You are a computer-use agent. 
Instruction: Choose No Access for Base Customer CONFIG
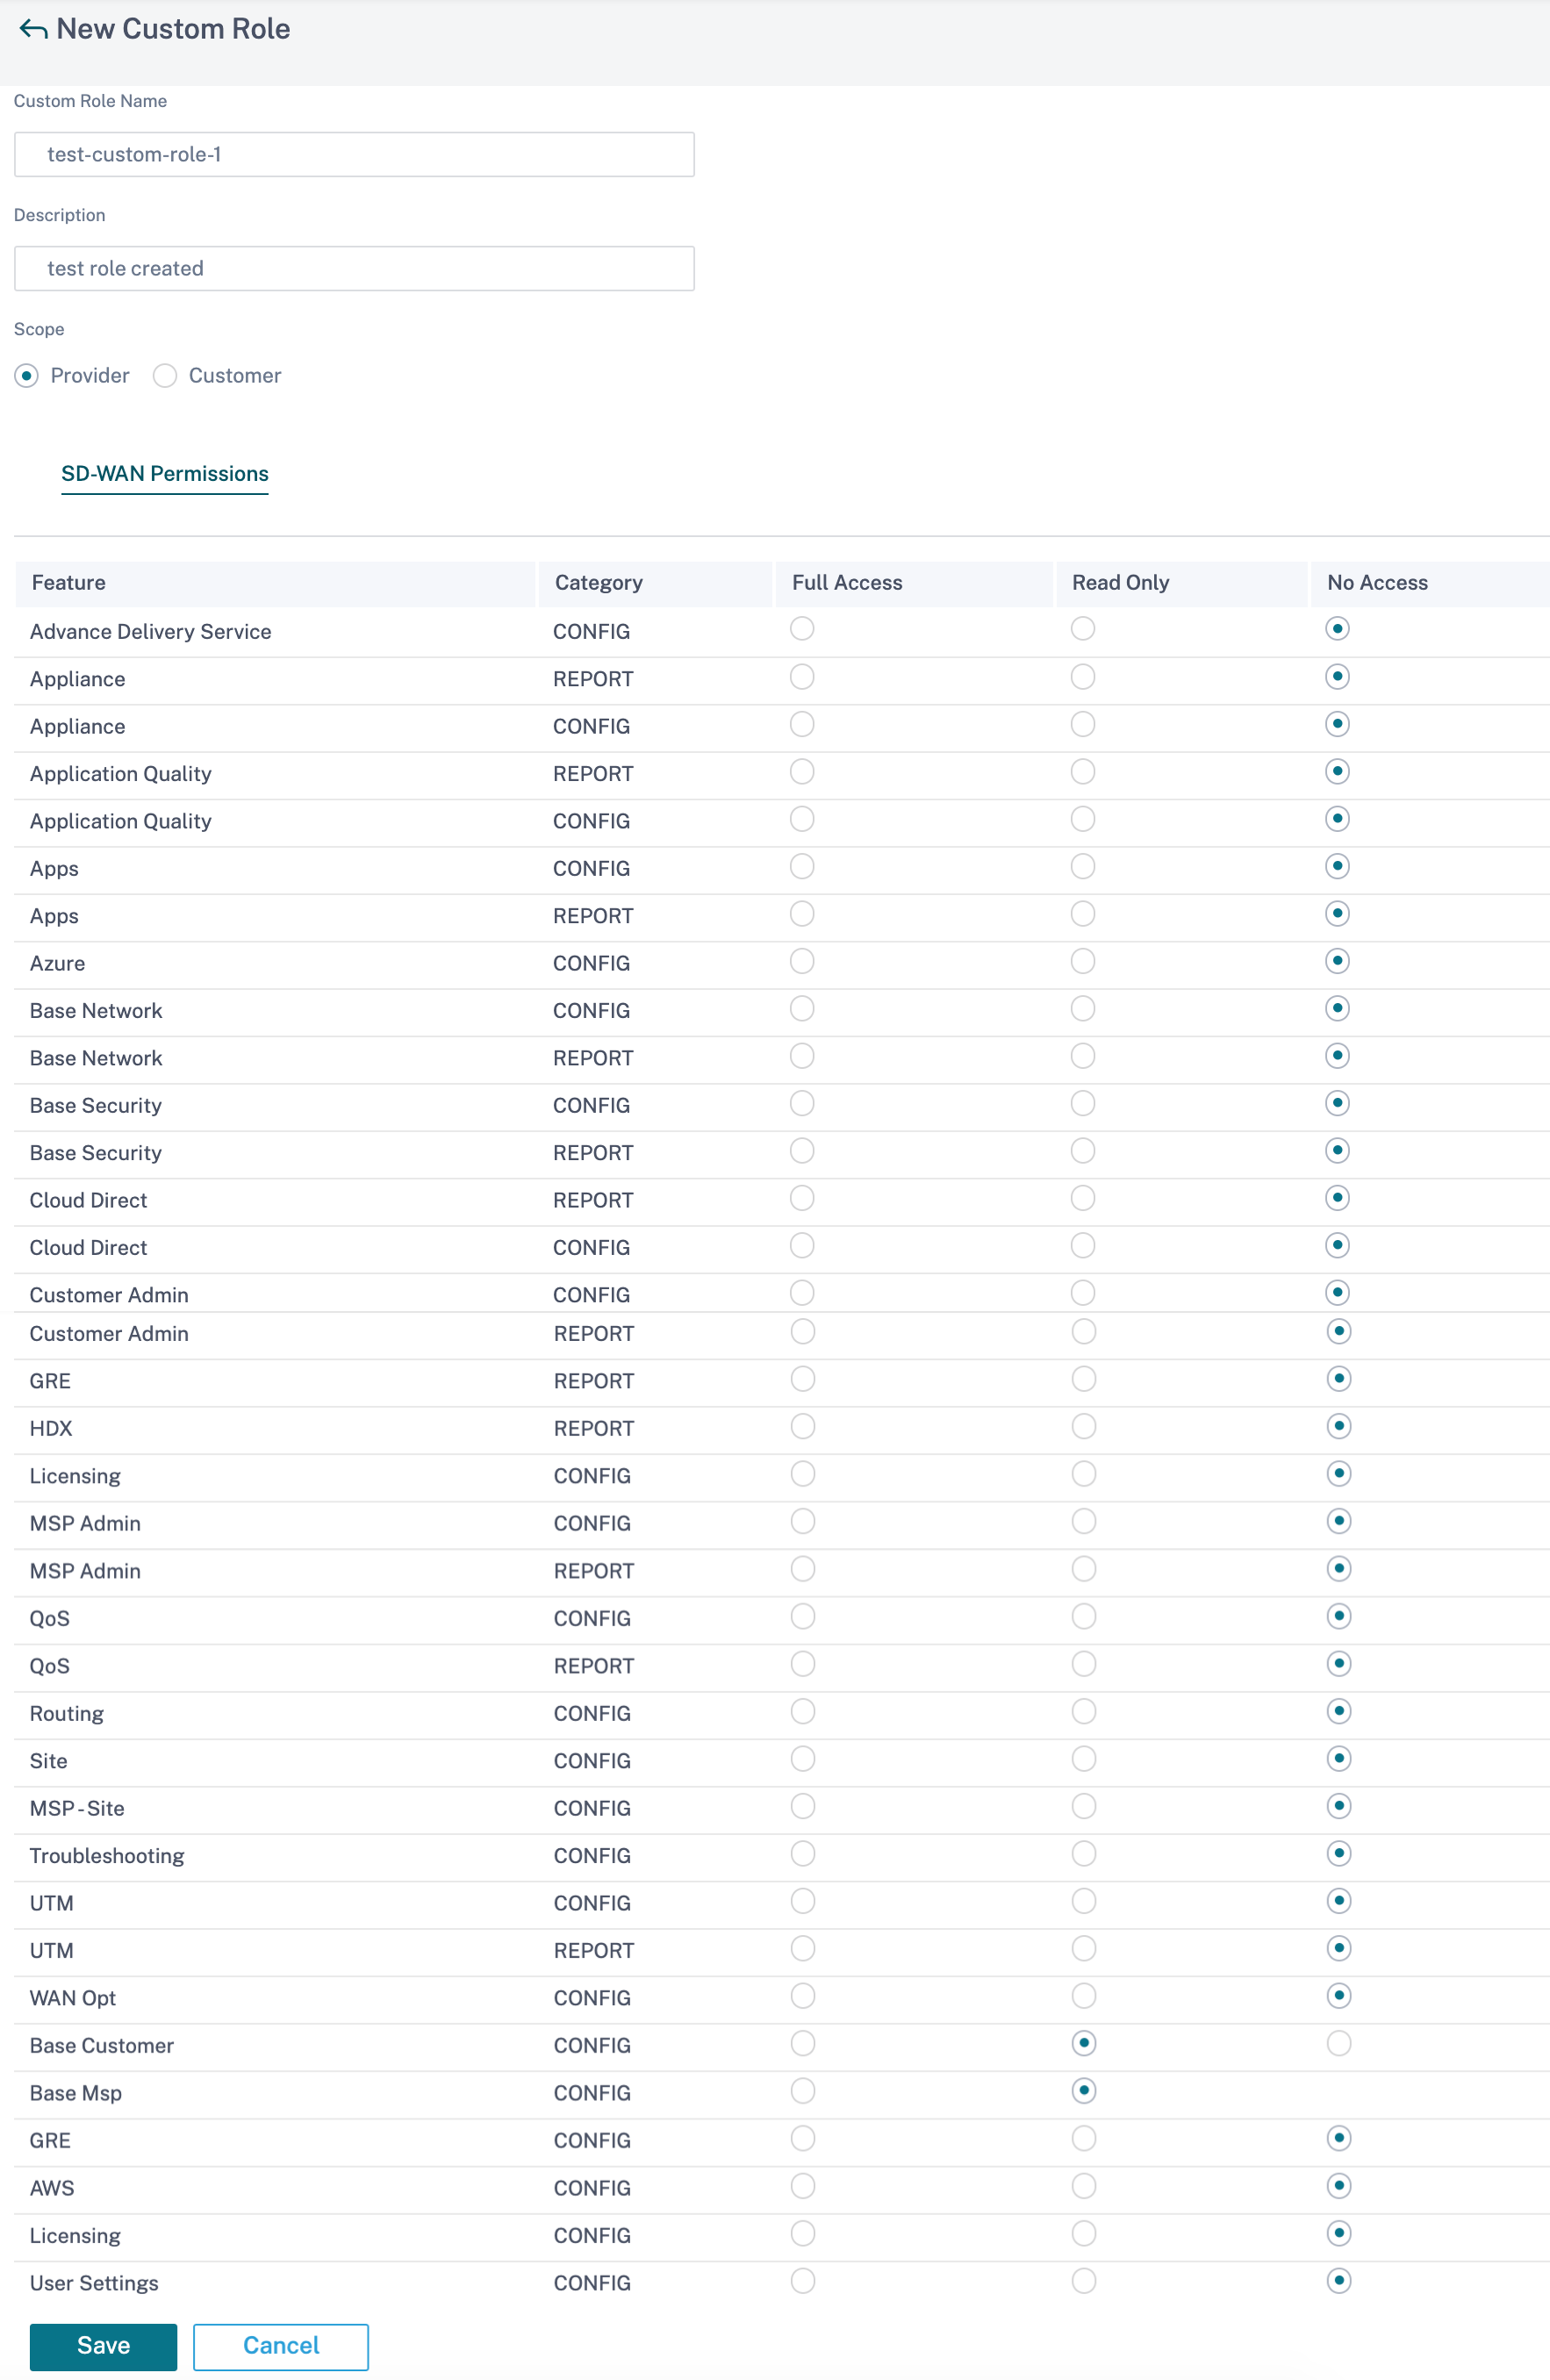1339,2044
